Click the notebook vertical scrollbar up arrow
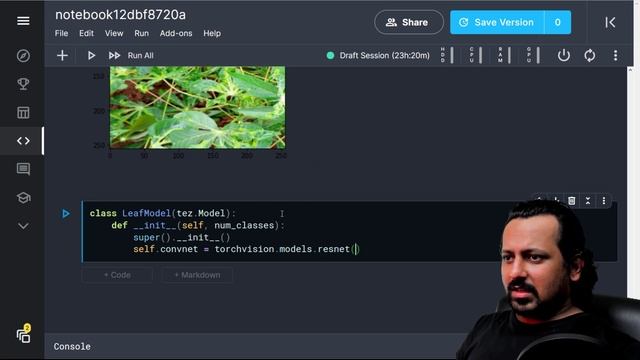Screen dimensions: 640x360 coord(630,70)
